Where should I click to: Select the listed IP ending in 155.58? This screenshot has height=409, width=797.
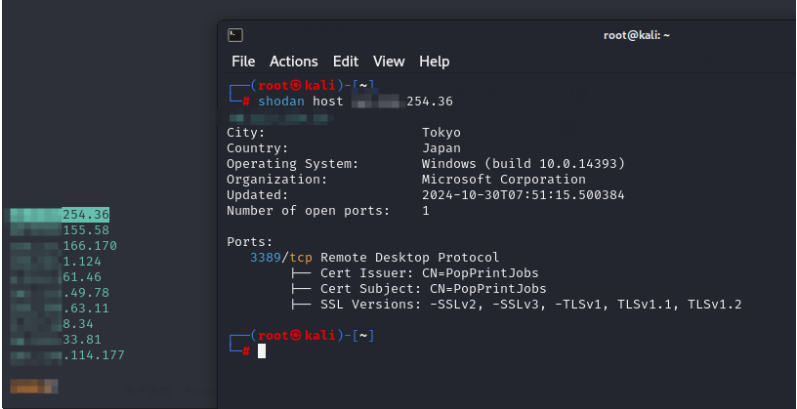pyautogui.click(x=60, y=230)
